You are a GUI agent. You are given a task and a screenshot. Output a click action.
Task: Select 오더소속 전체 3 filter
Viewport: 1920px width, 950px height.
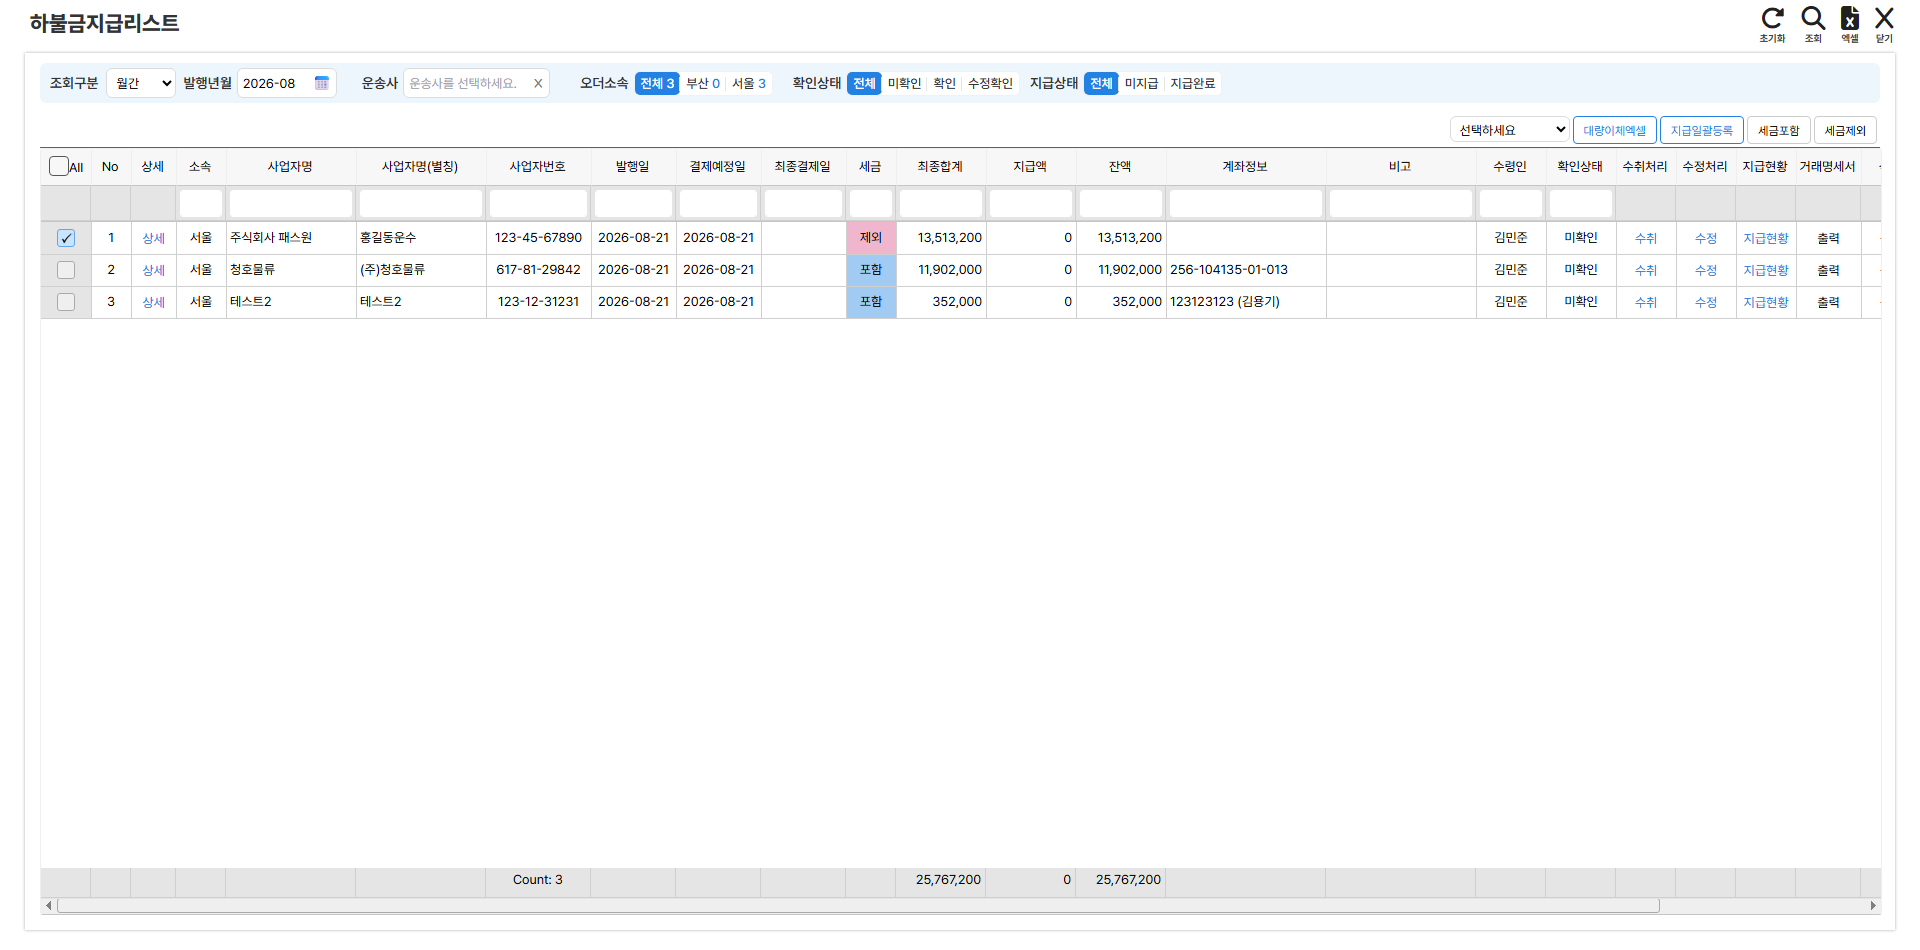(657, 83)
